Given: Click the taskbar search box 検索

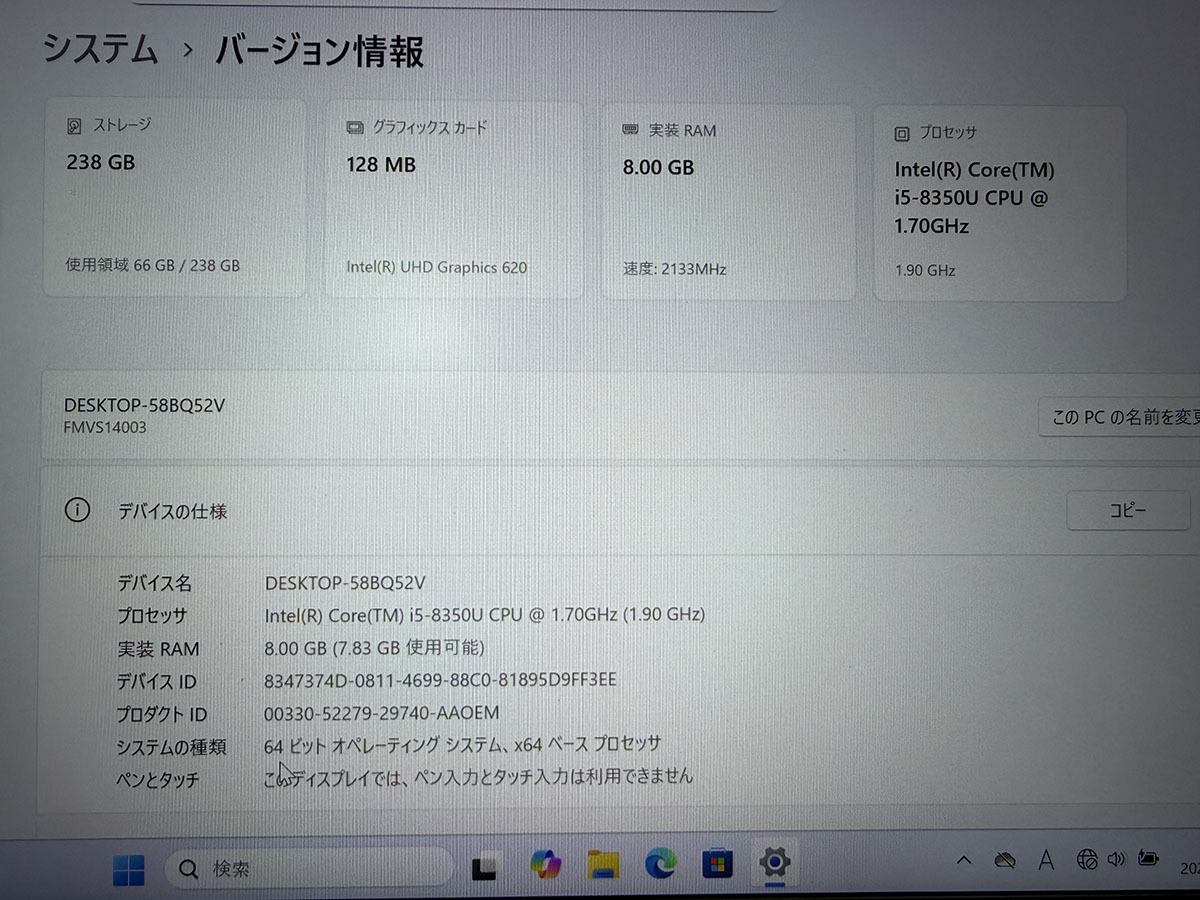Looking at the screenshot, I should click(x=309, y=868).
